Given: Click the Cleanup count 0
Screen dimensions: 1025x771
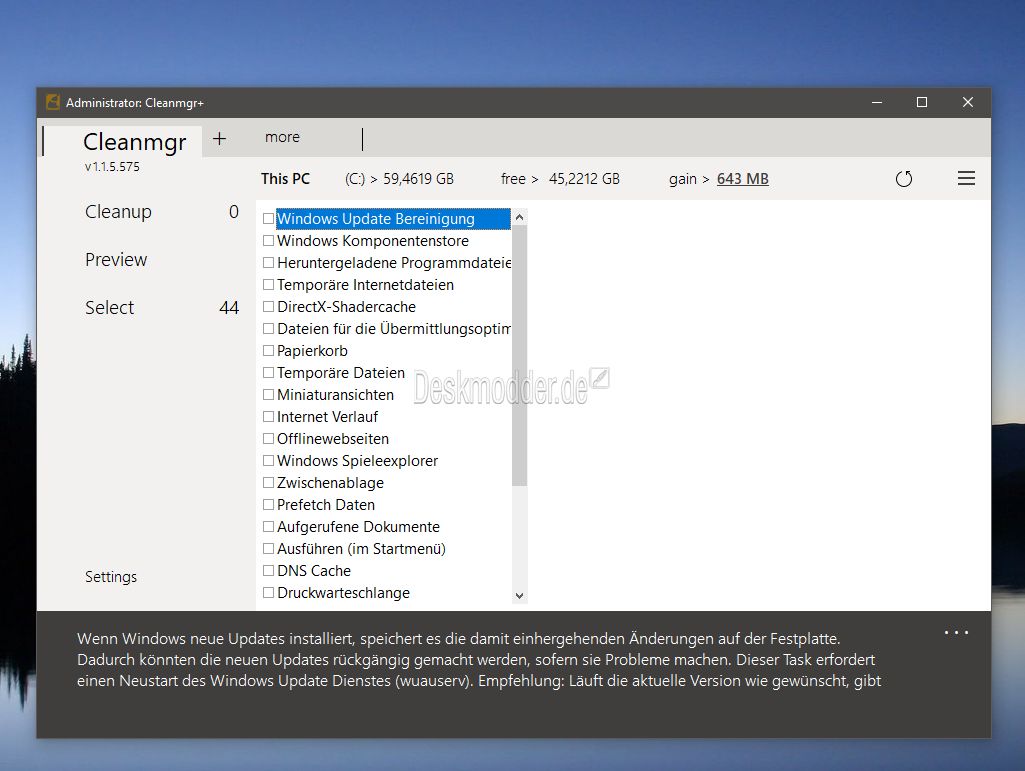Looking at the screenshot, I should pos(233,212).
